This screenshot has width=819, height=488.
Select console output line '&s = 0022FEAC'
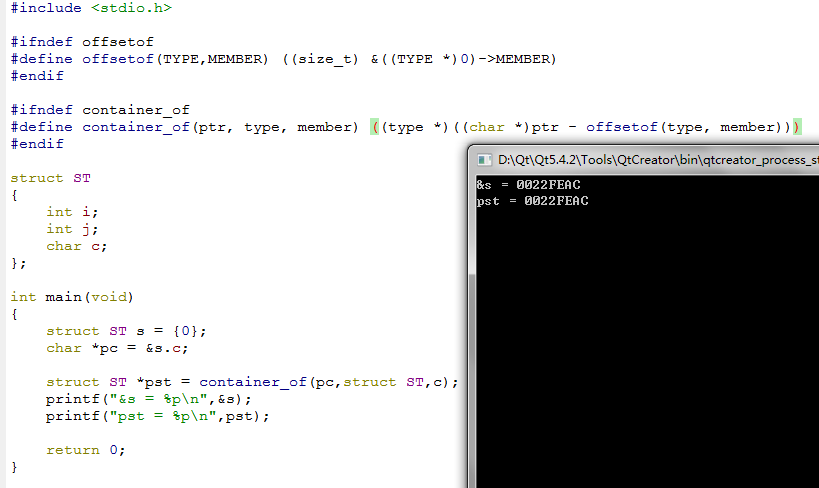tap(528, 185)
